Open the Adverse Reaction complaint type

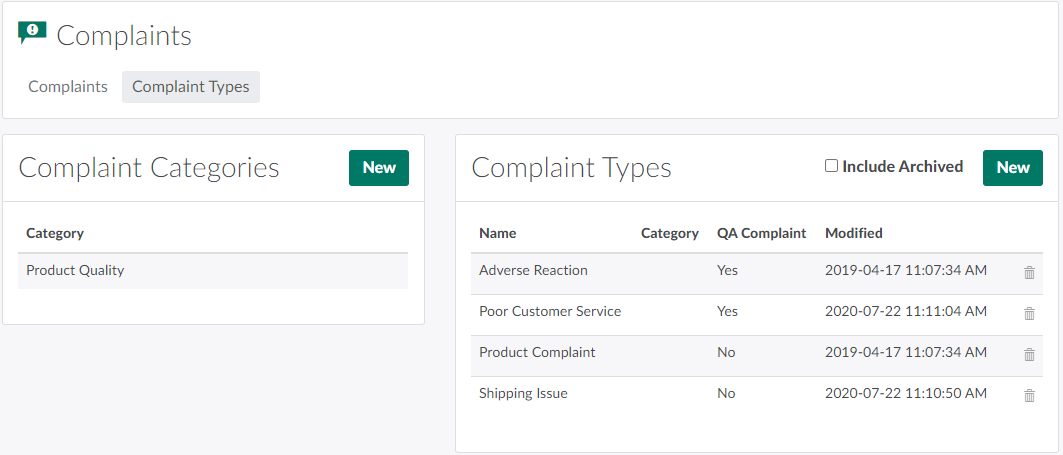tap(533, 270)
